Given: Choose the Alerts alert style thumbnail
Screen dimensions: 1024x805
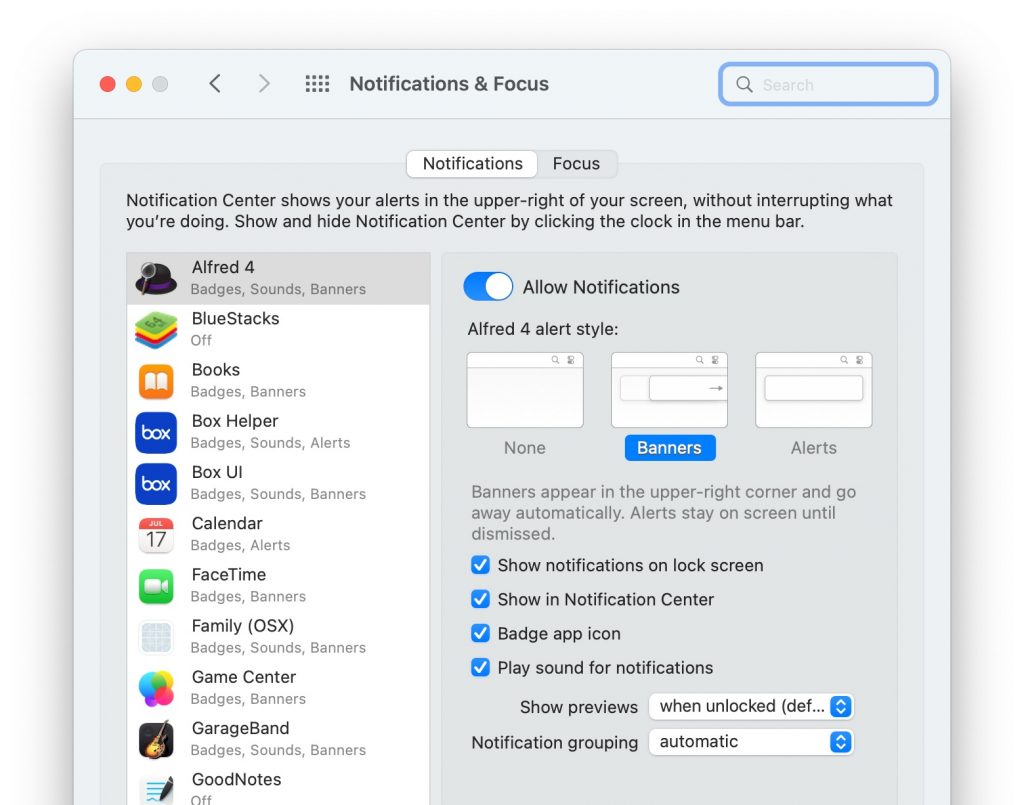Looking at the screenshot, I should (814, 390).
